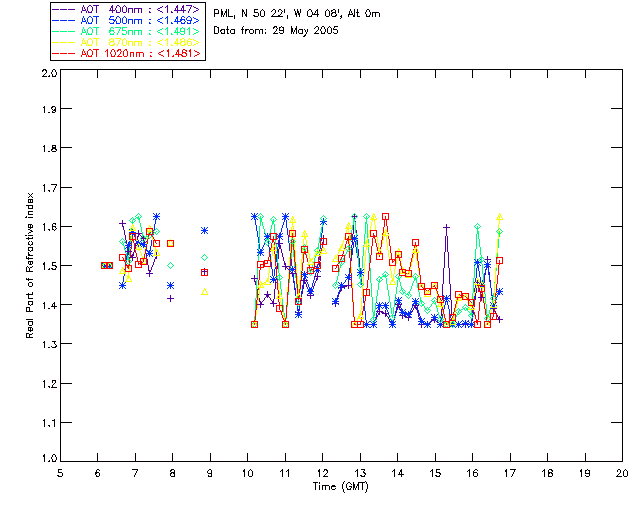Click the x-axis label 18
The height and width of the screenshot is (512, 640).
point(547,473)
